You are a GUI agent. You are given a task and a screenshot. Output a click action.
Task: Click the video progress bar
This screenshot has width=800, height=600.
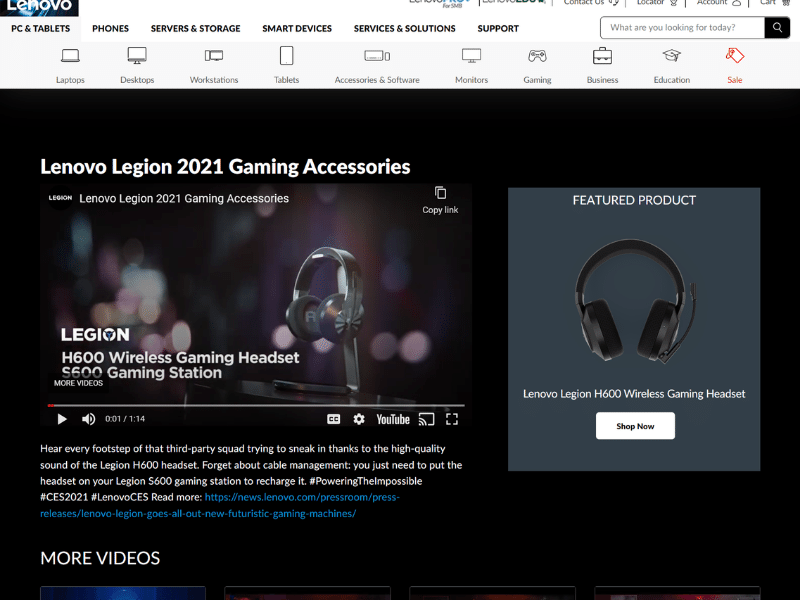pyautogui.click(x=256, y=406)
